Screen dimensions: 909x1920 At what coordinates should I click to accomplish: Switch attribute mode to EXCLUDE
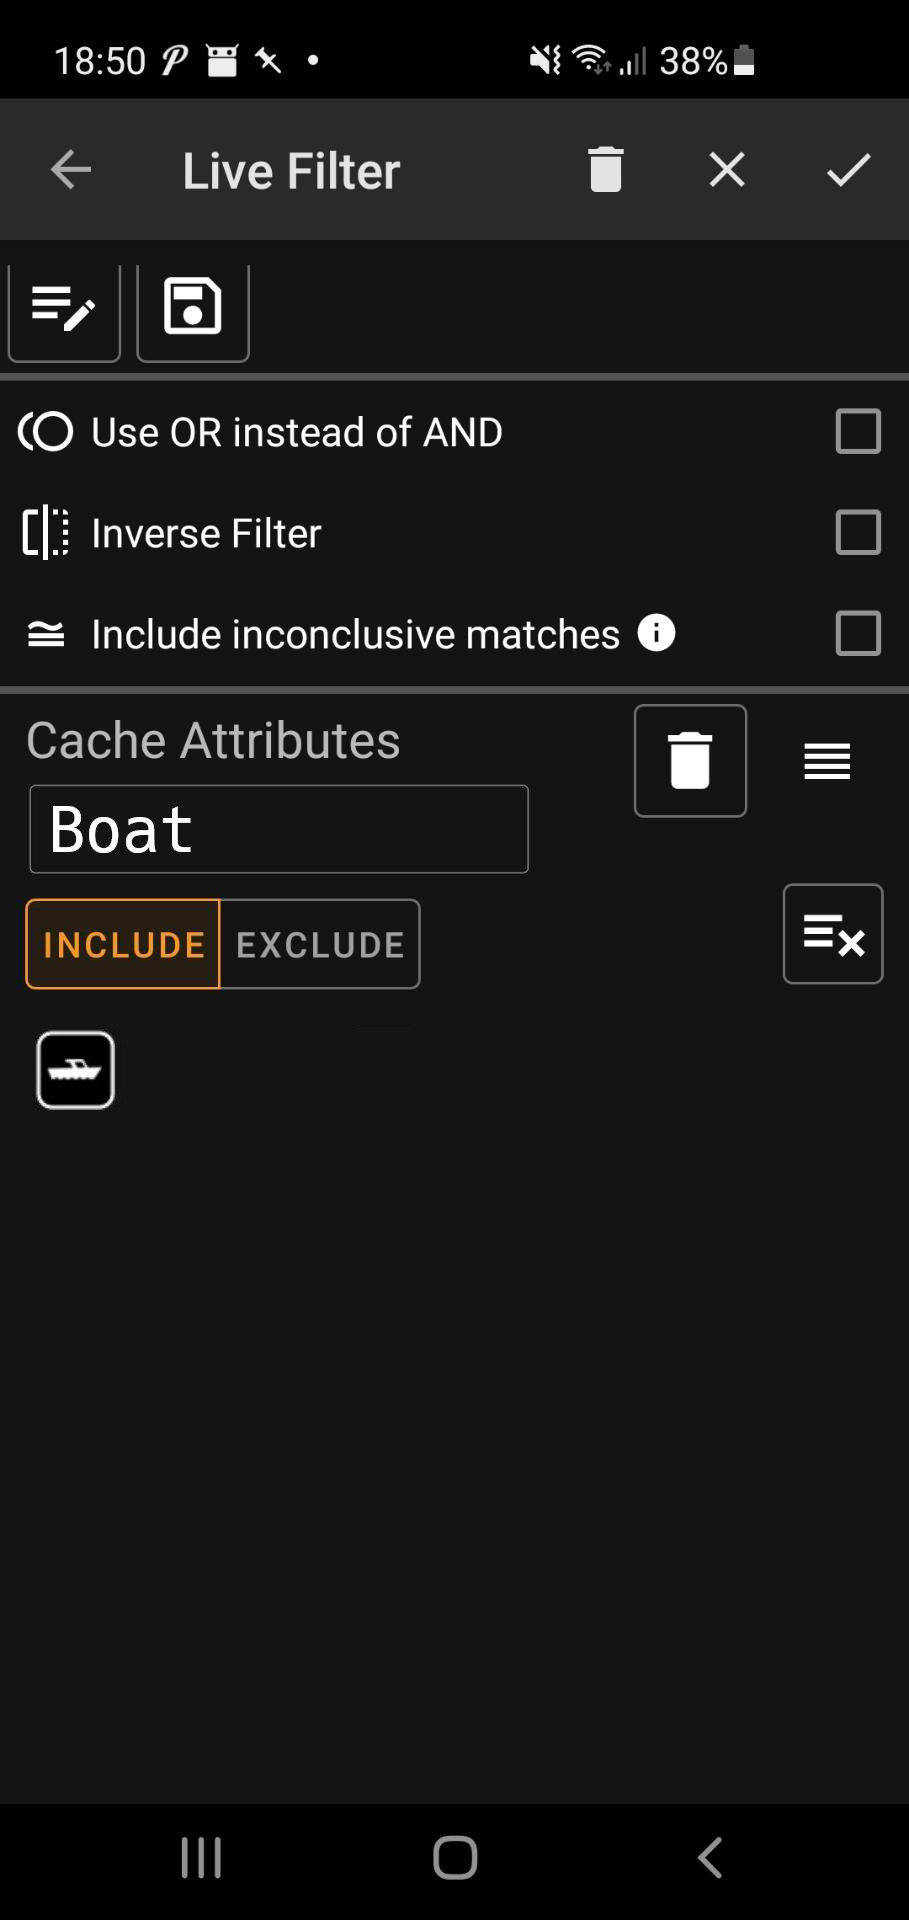coord(319,943)
